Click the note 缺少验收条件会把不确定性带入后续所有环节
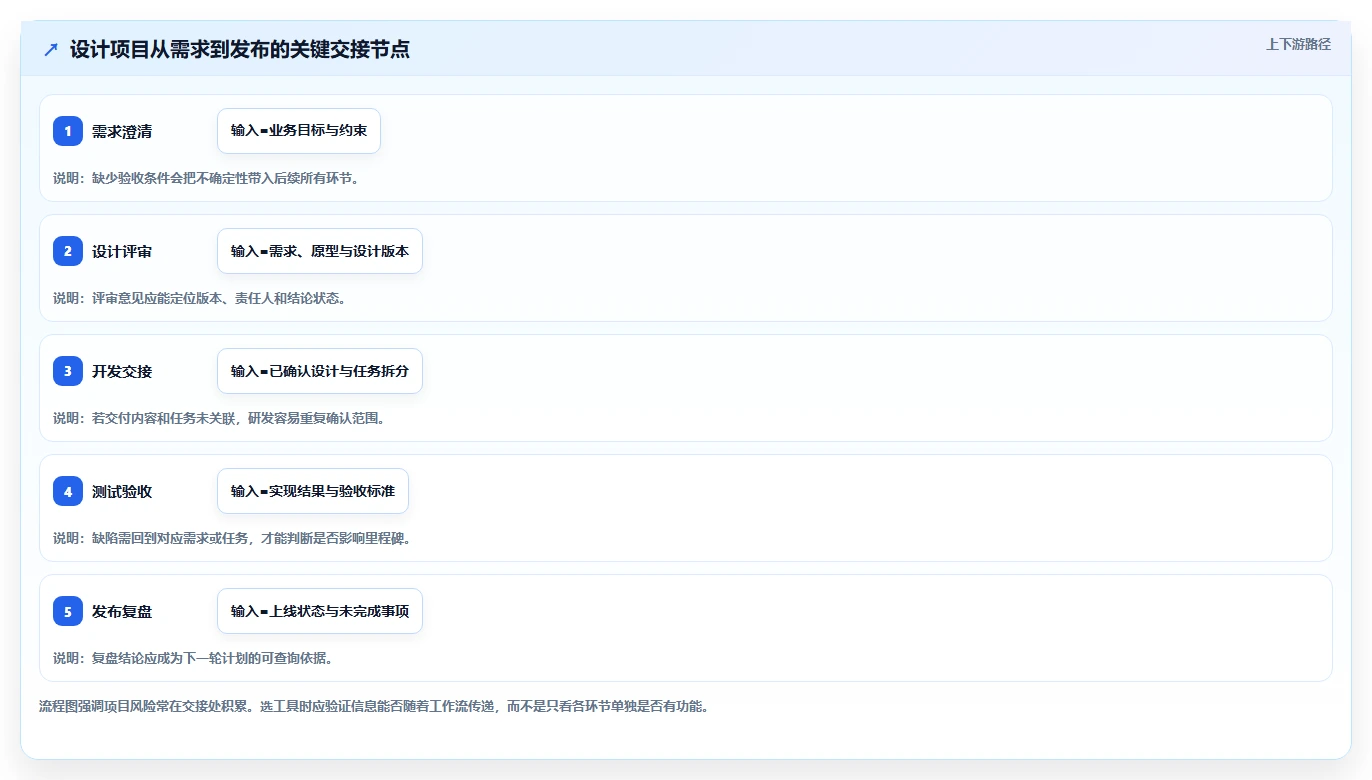The image size is (1372, 780). tap(225, 178)
